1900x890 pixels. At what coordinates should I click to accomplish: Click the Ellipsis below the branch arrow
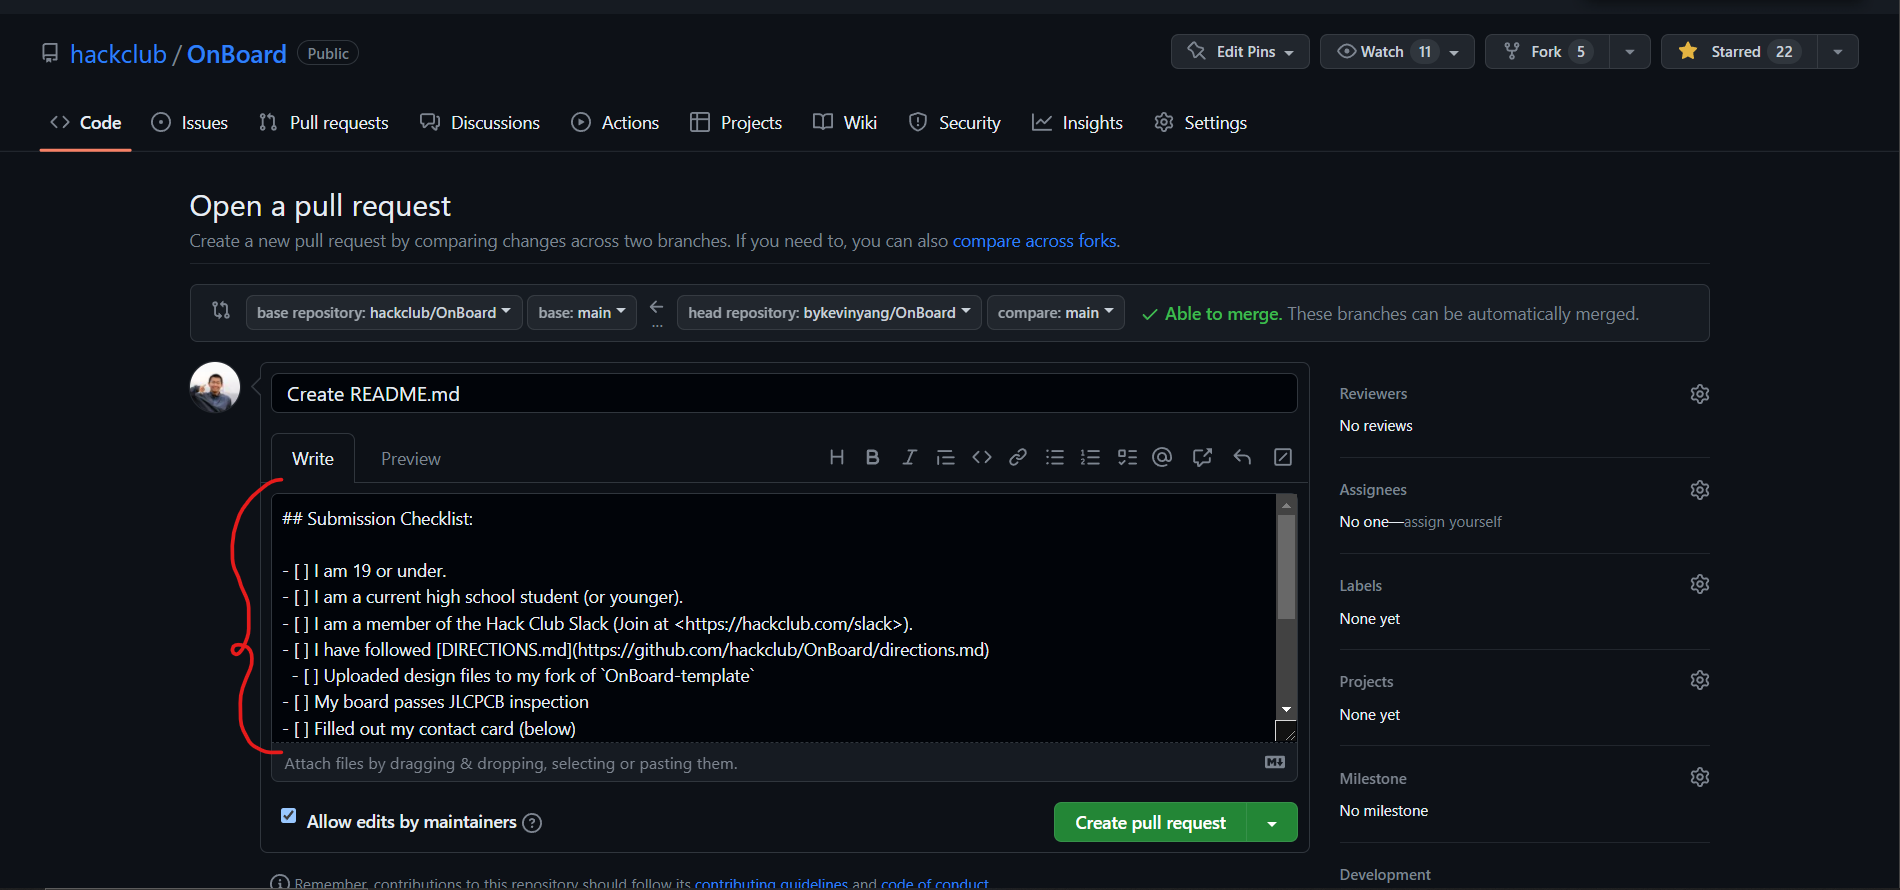click(657, 326)
